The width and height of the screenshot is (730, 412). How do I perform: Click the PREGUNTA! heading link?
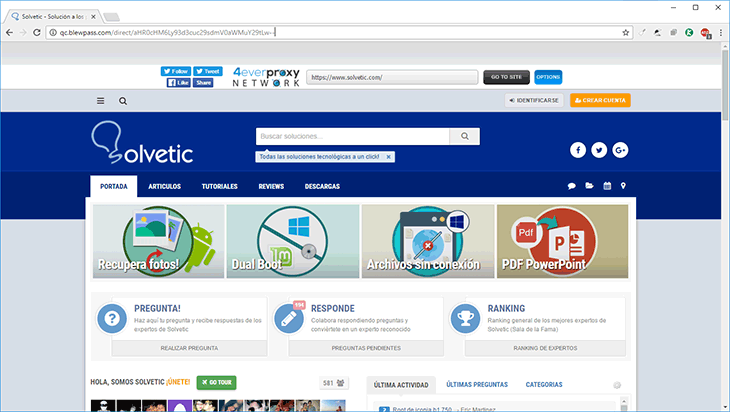click(157, 308)
